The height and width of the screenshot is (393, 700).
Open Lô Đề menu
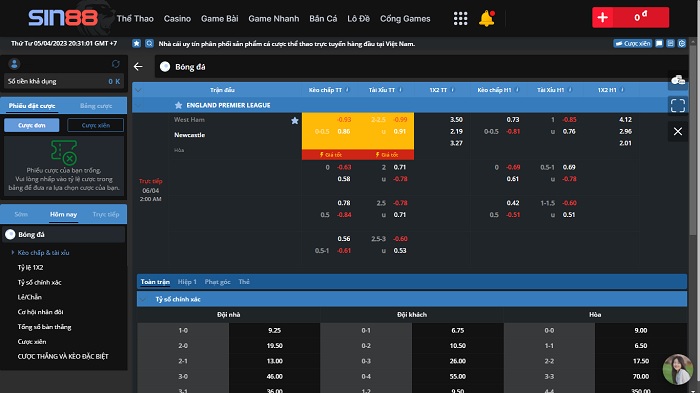pyautogui.click(x=358, y=18)
